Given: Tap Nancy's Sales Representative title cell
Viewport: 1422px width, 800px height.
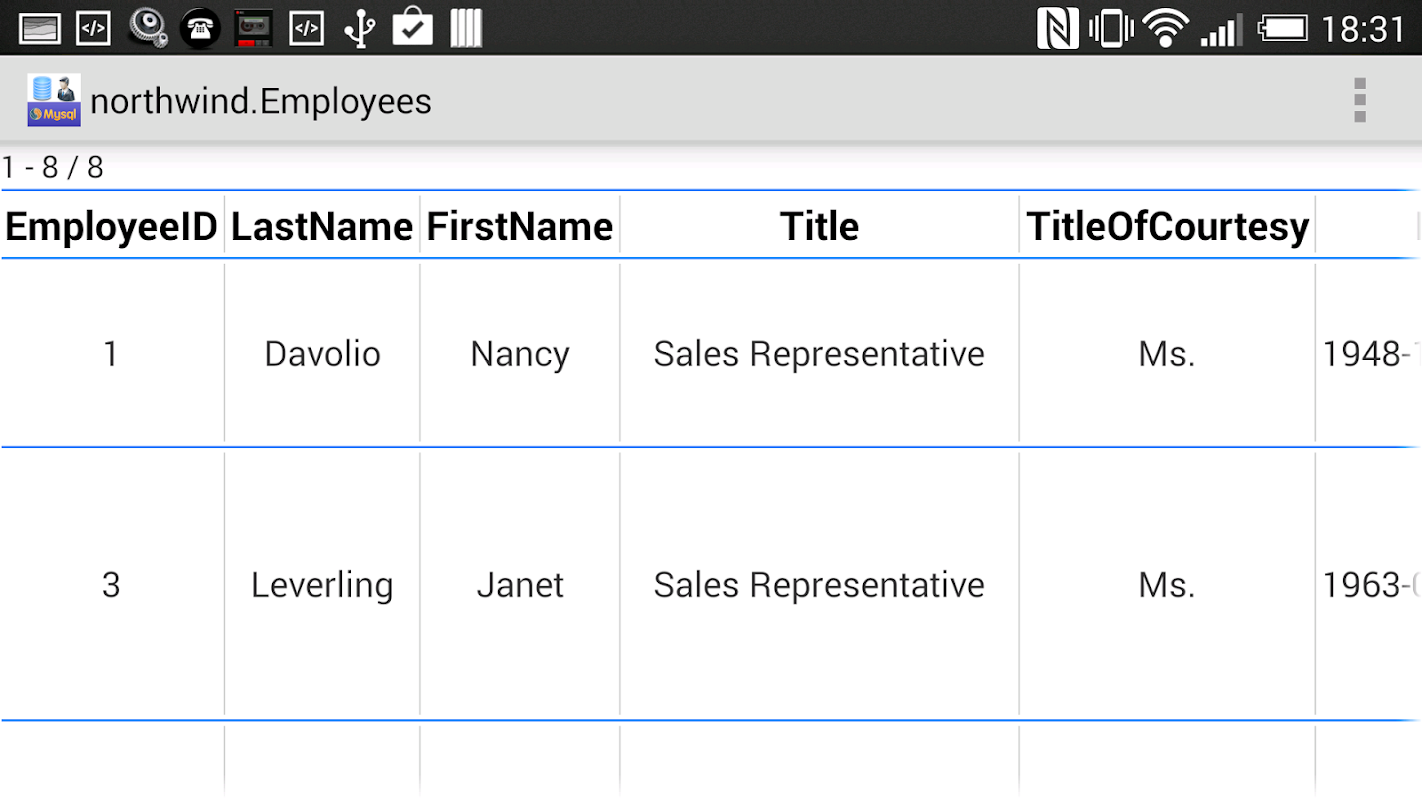Looking at the screenshot, I should coord(819,354).
